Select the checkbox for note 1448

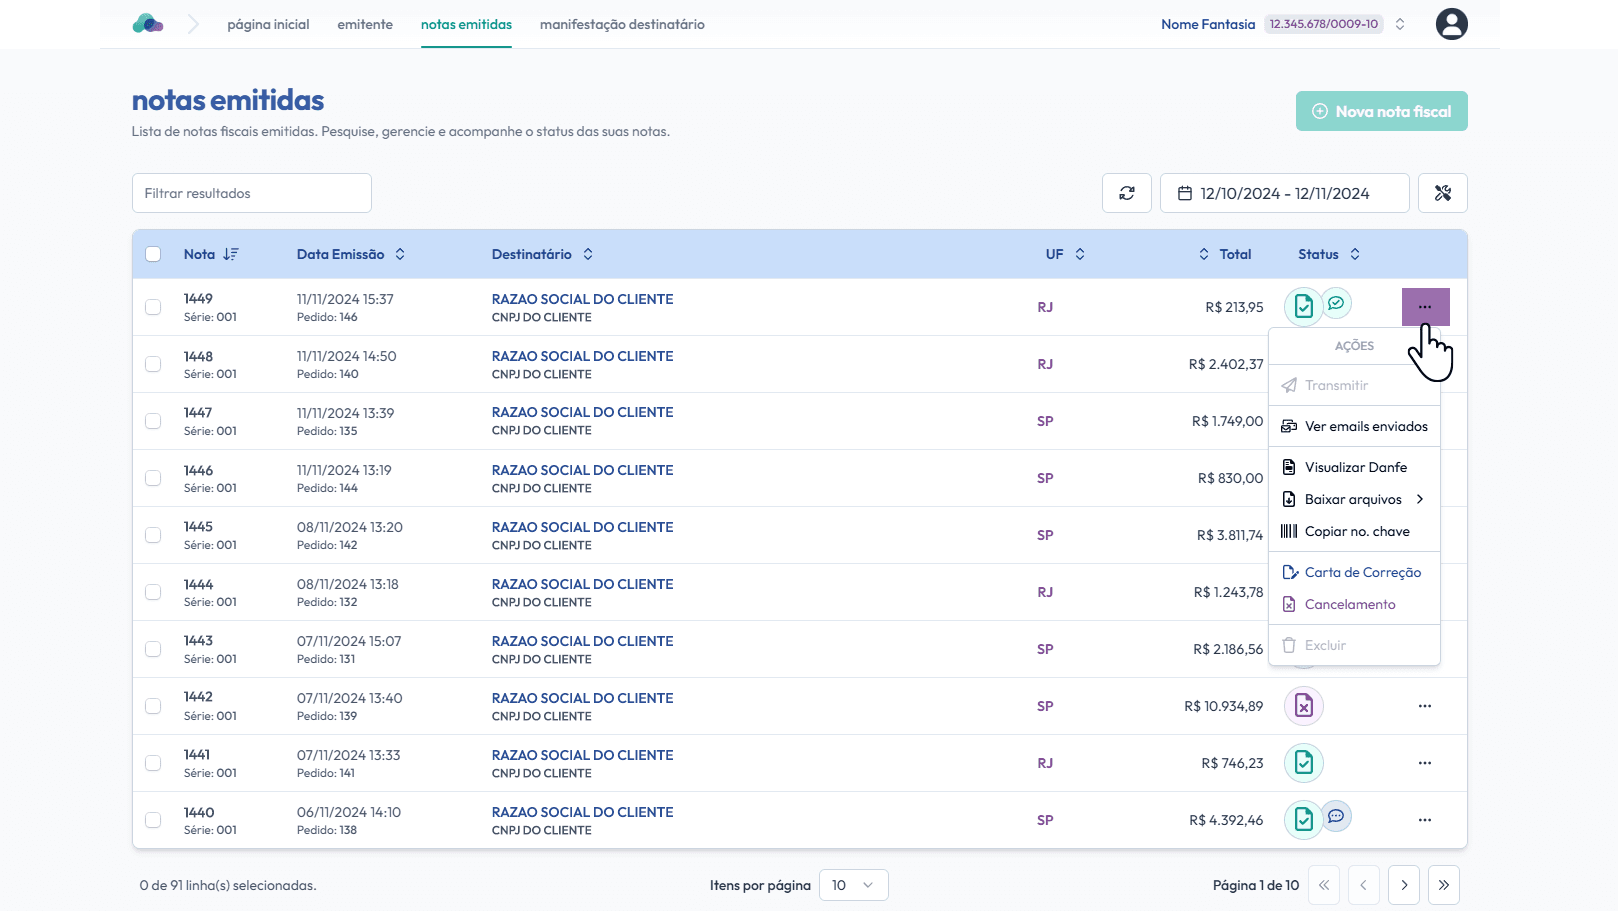pos(153,364)
